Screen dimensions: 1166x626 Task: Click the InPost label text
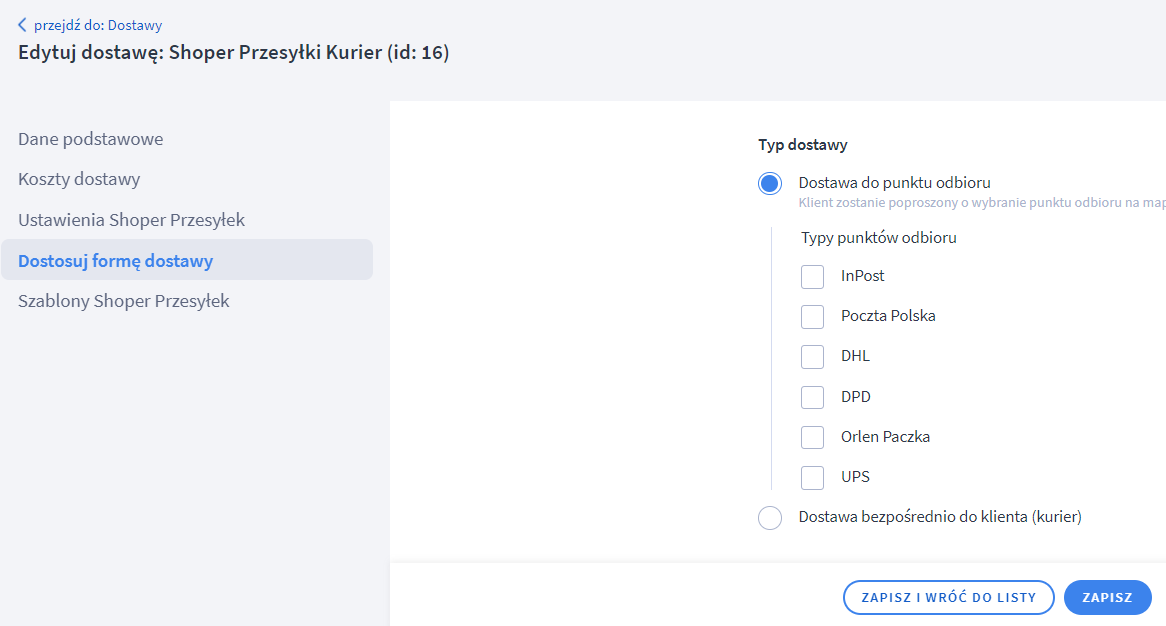tap(862, 276)
